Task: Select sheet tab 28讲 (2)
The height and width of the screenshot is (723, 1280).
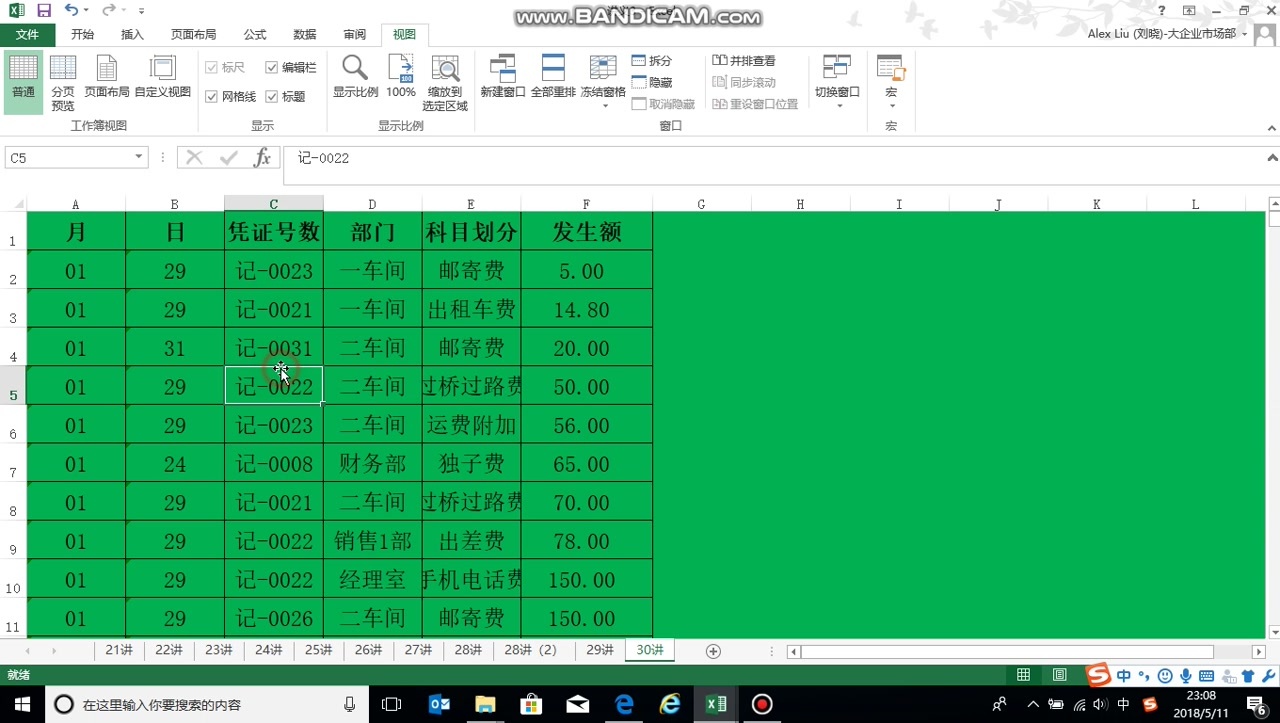Action: tap(530, 650)
